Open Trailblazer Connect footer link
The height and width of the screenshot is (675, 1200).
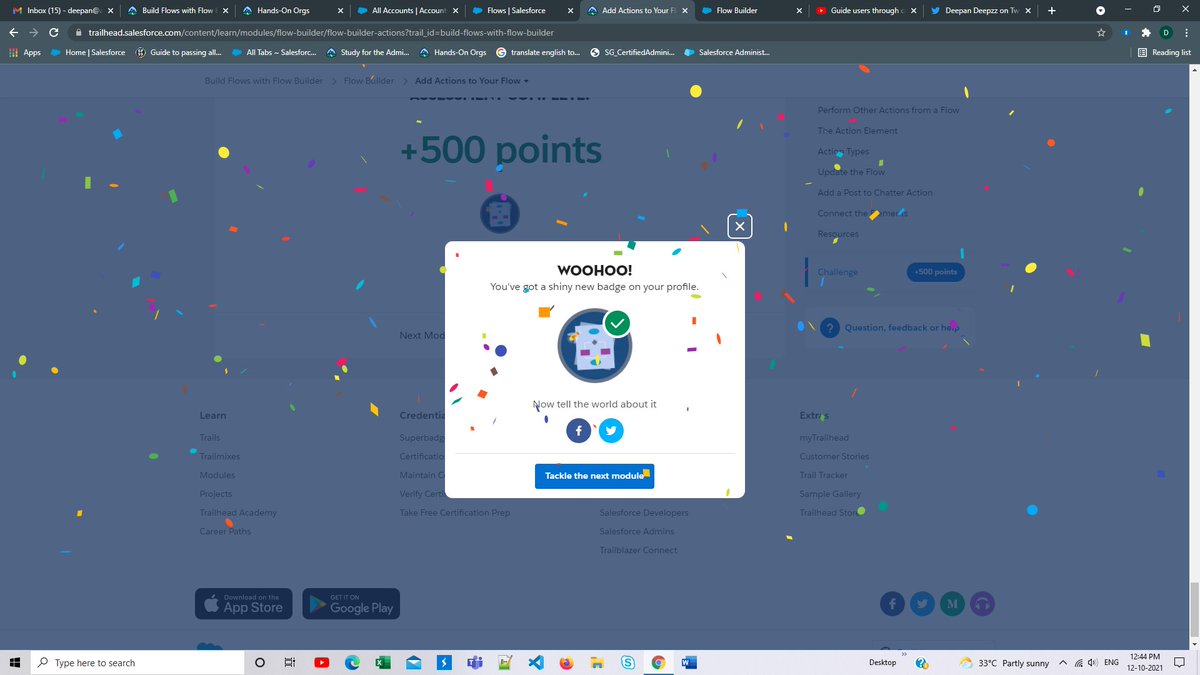638,550
